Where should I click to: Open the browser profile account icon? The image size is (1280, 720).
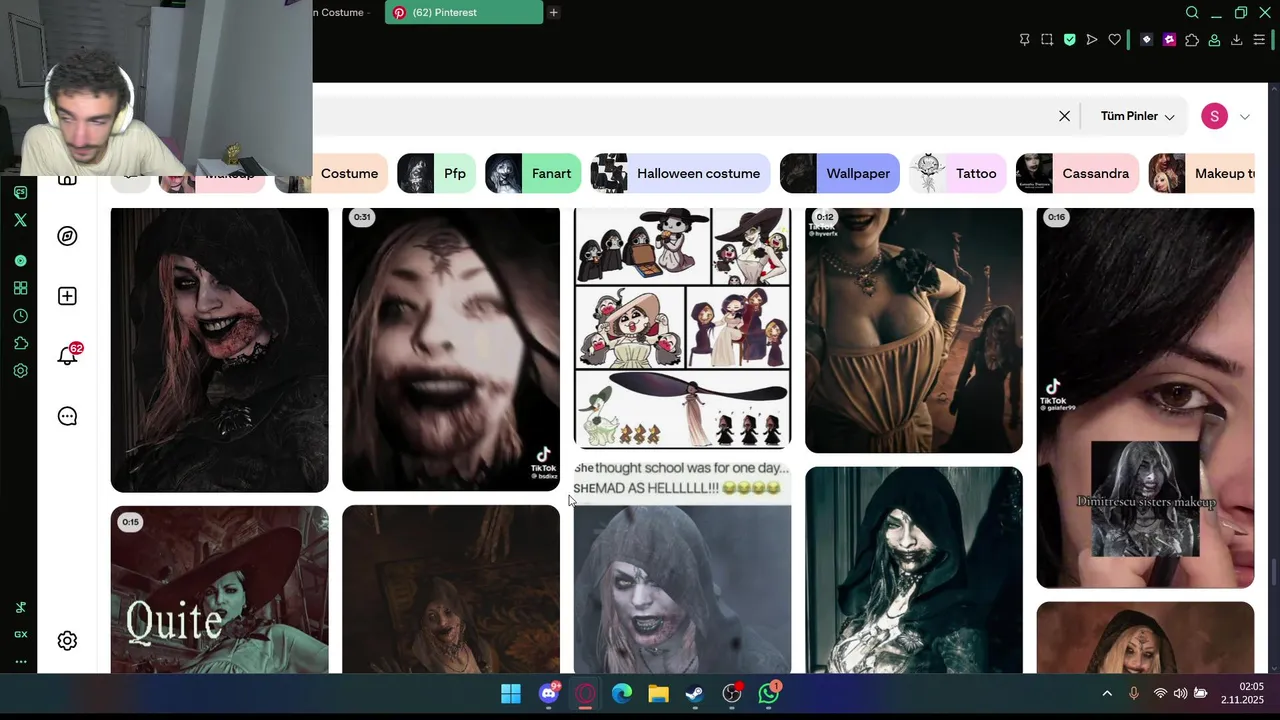click(x=1214, y=40)
